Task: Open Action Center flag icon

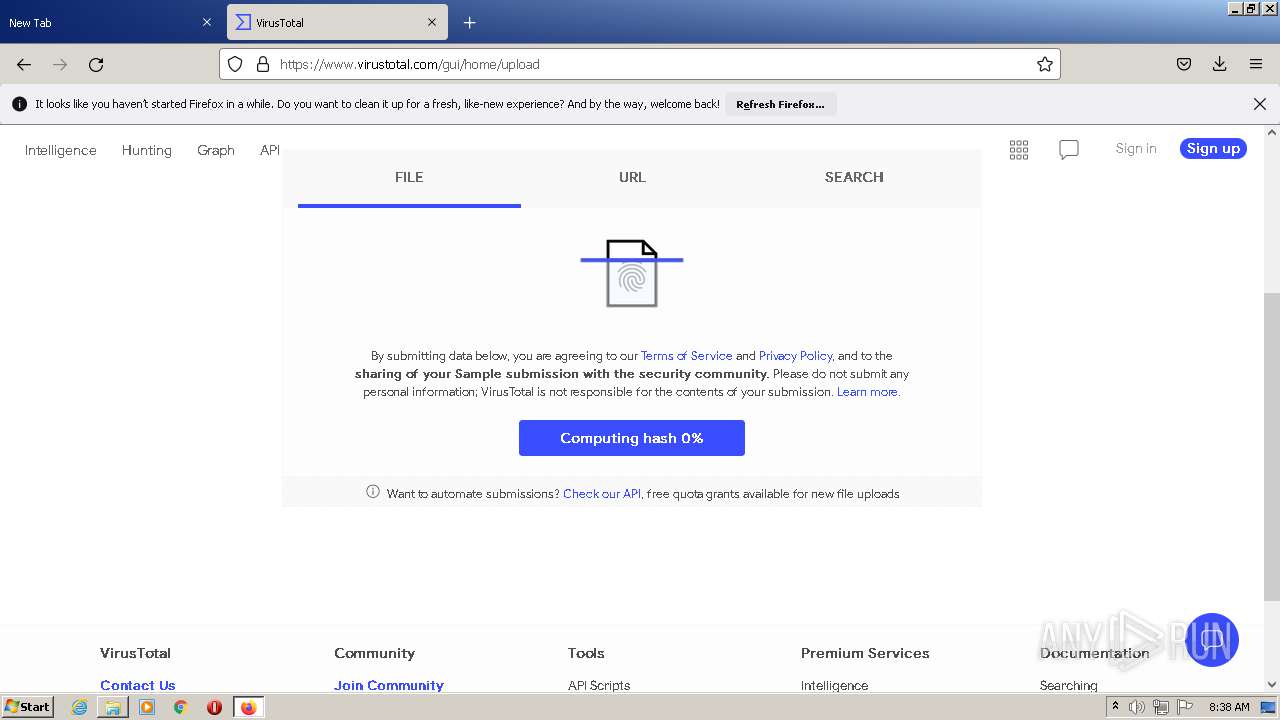Action: pyautogui.click(x=1185, y=707)
